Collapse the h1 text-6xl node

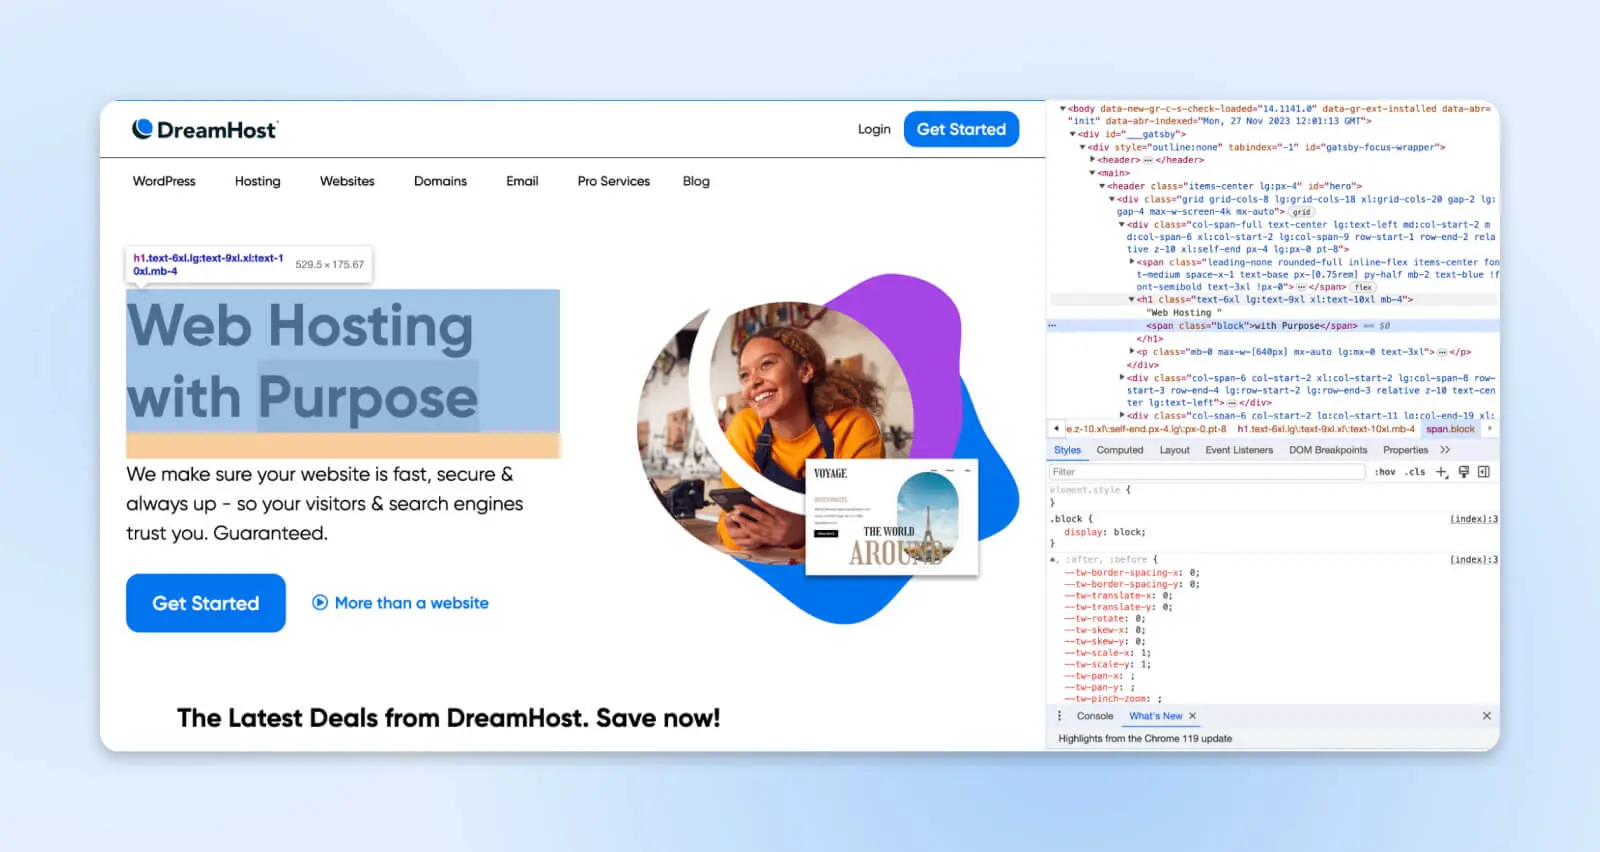pos(1132,300)
